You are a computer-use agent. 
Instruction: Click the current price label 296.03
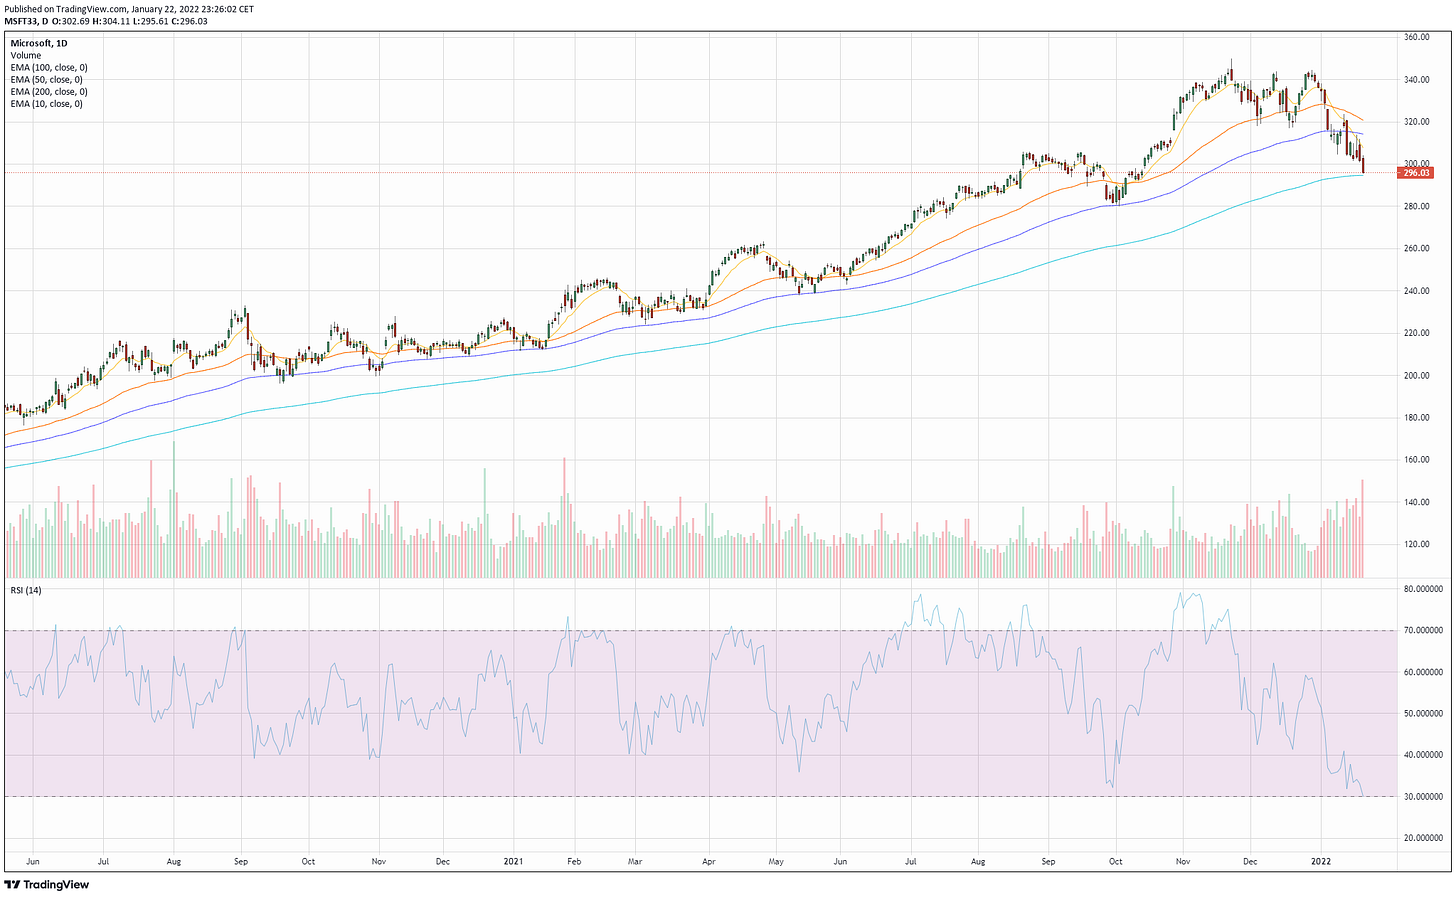[1415, 172]
